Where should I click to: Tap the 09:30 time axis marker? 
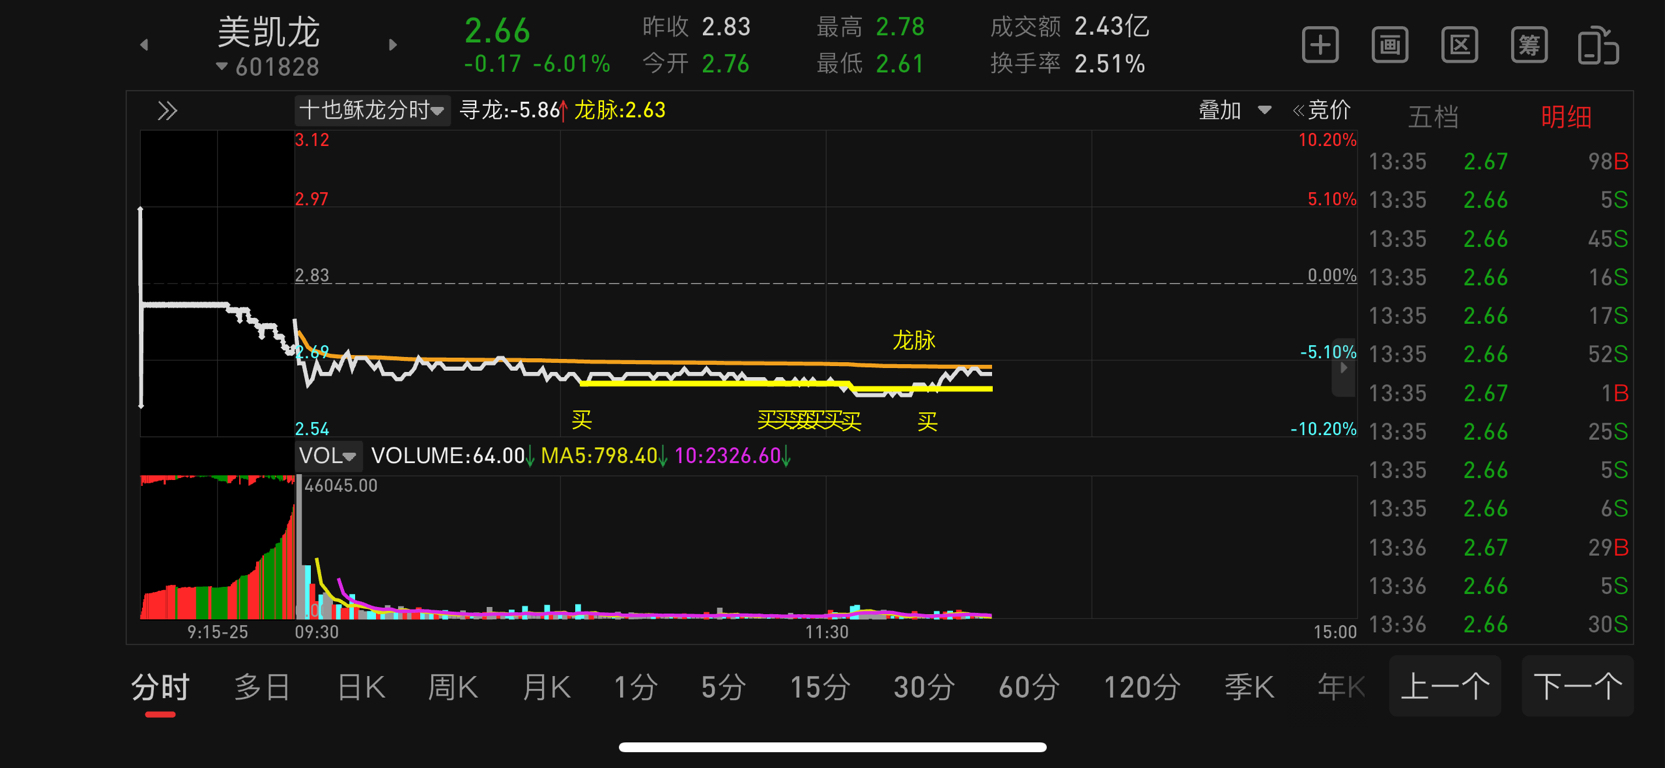[316, 632]
